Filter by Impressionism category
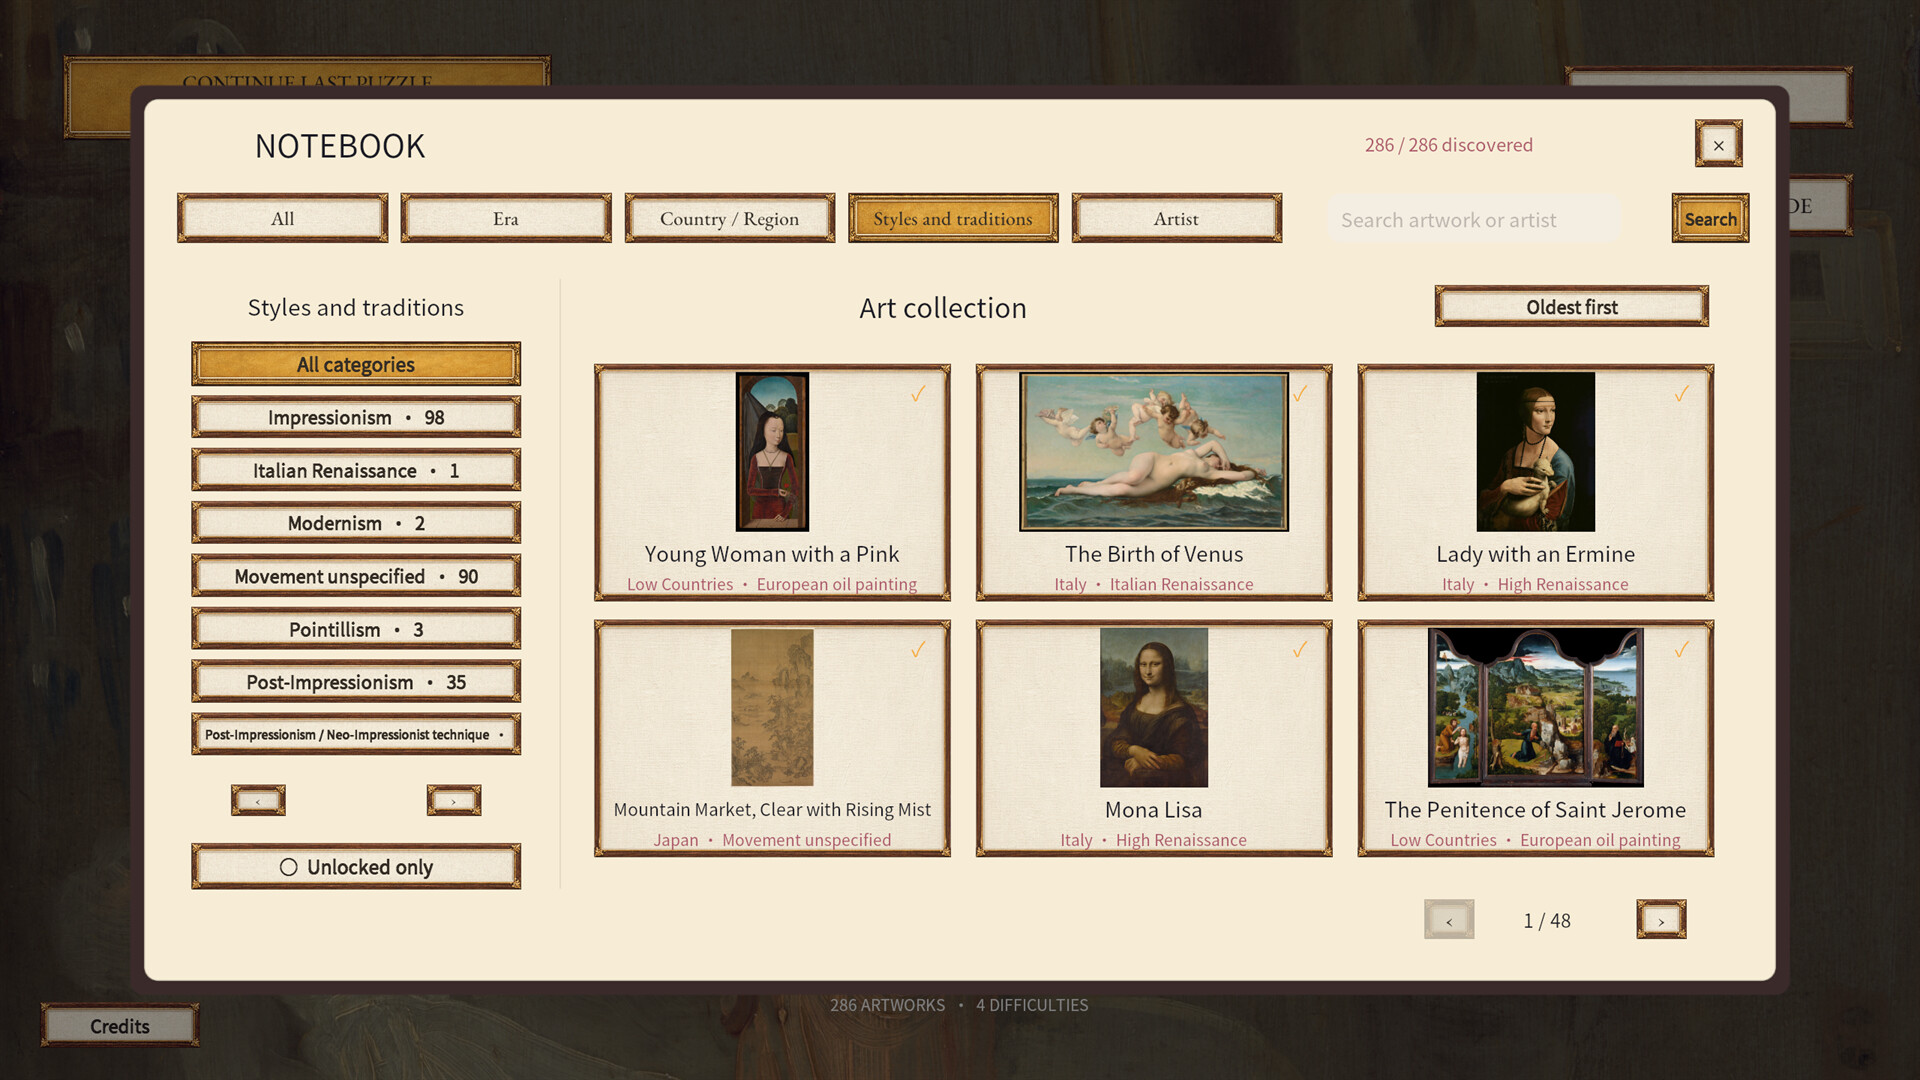 pyautogui.click(x=356, y=417)
